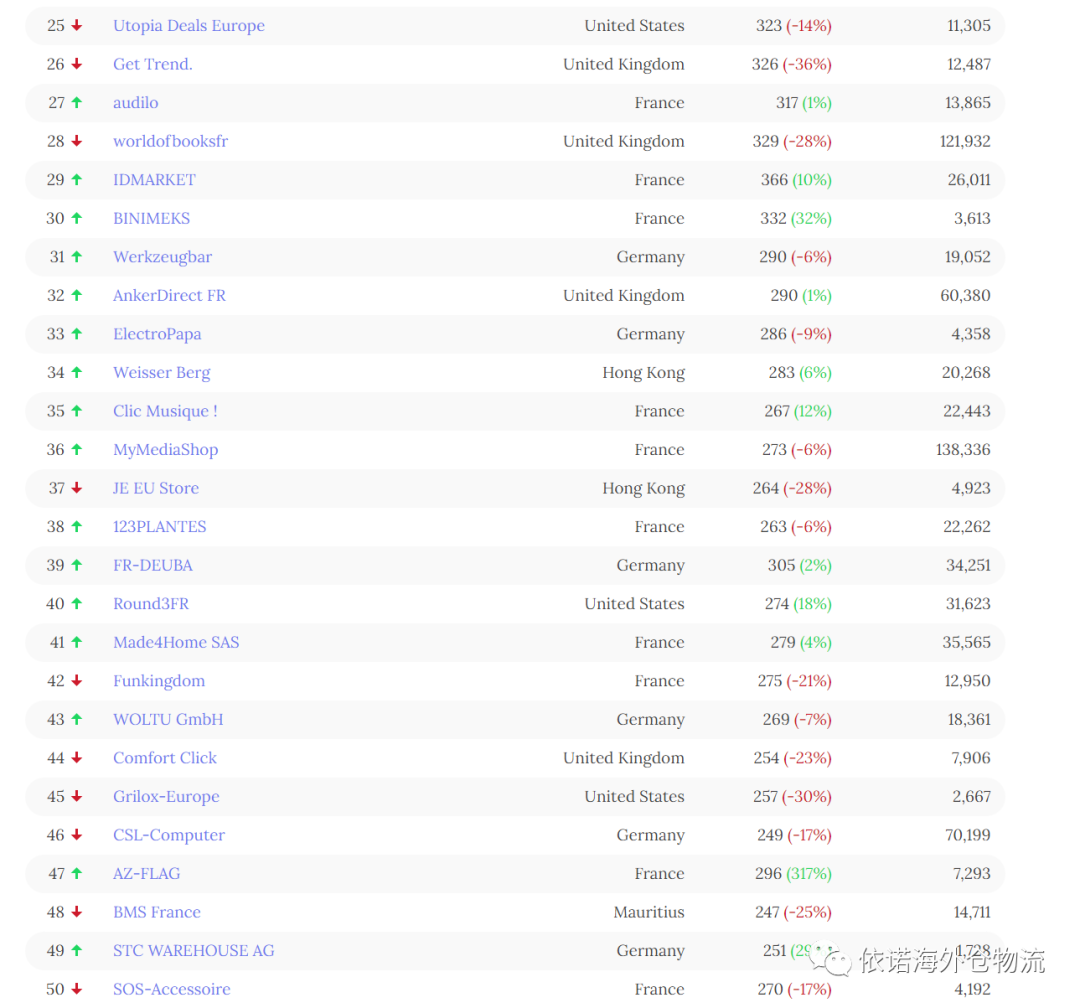Click the green up arrow at rank 47

point(76,874)
